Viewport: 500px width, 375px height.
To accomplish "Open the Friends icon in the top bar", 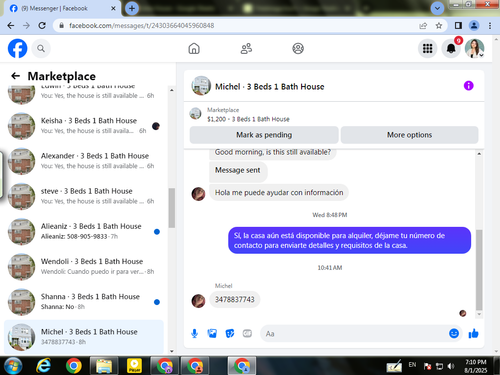I will [246, 49].
